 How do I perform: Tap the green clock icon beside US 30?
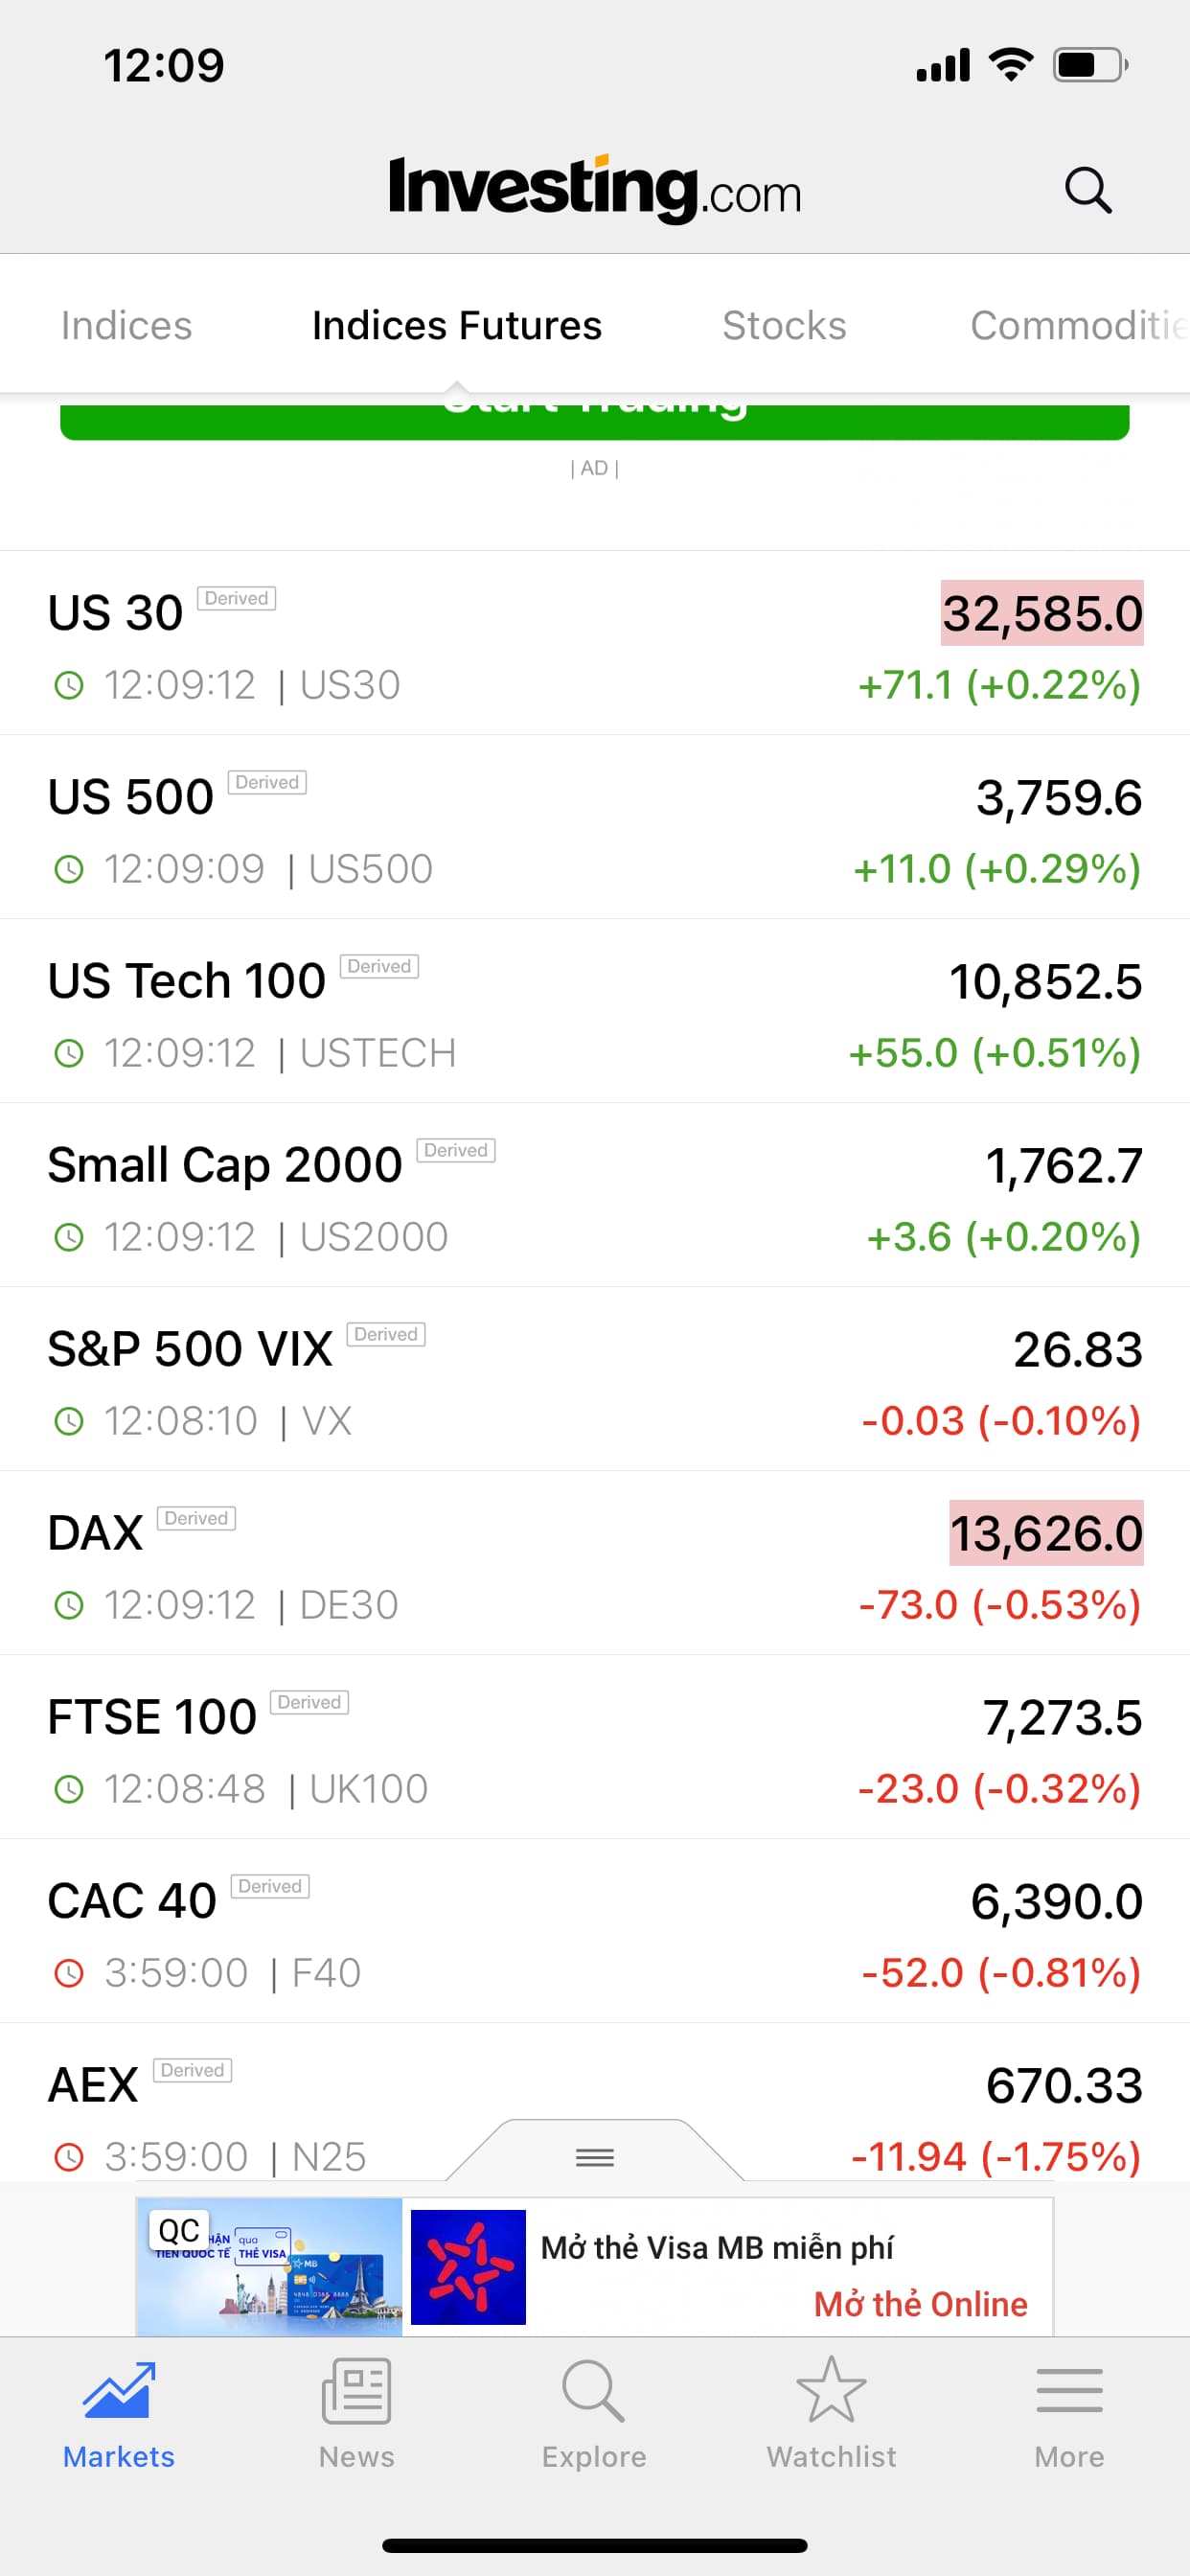coord(69,686)
